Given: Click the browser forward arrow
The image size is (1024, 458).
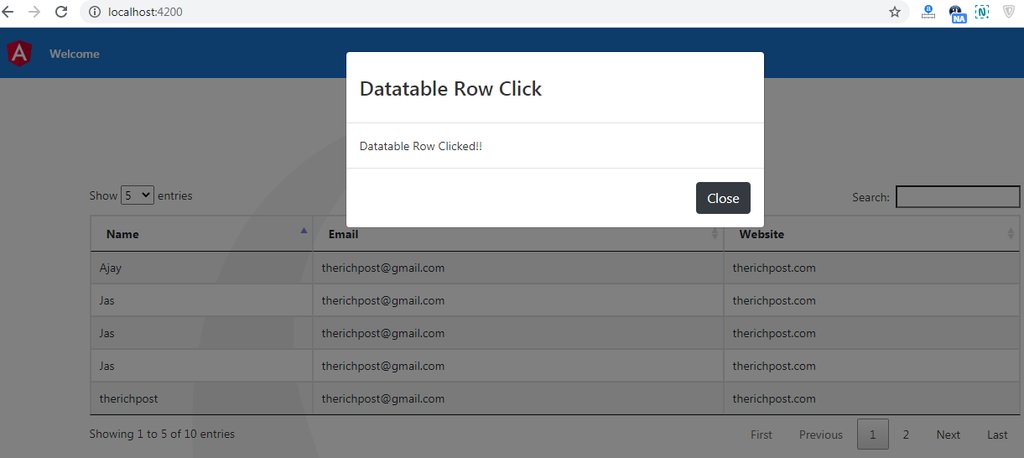Looking at the screenshot, I should tap(35, 12).
